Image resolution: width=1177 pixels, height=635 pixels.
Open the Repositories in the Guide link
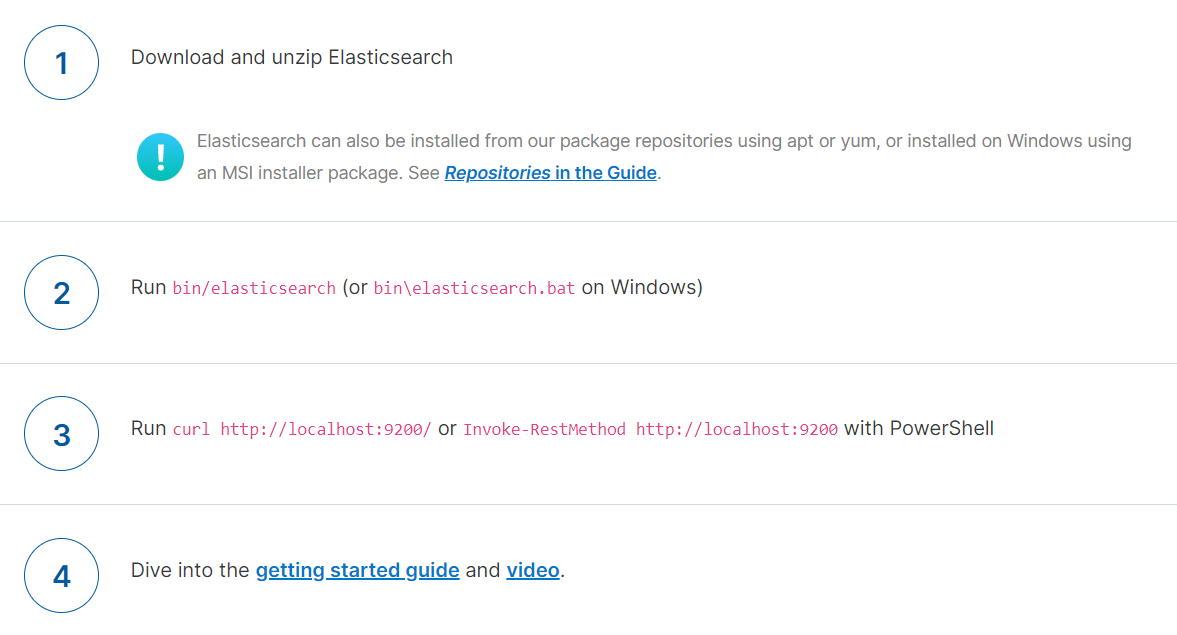coord(550,173)
